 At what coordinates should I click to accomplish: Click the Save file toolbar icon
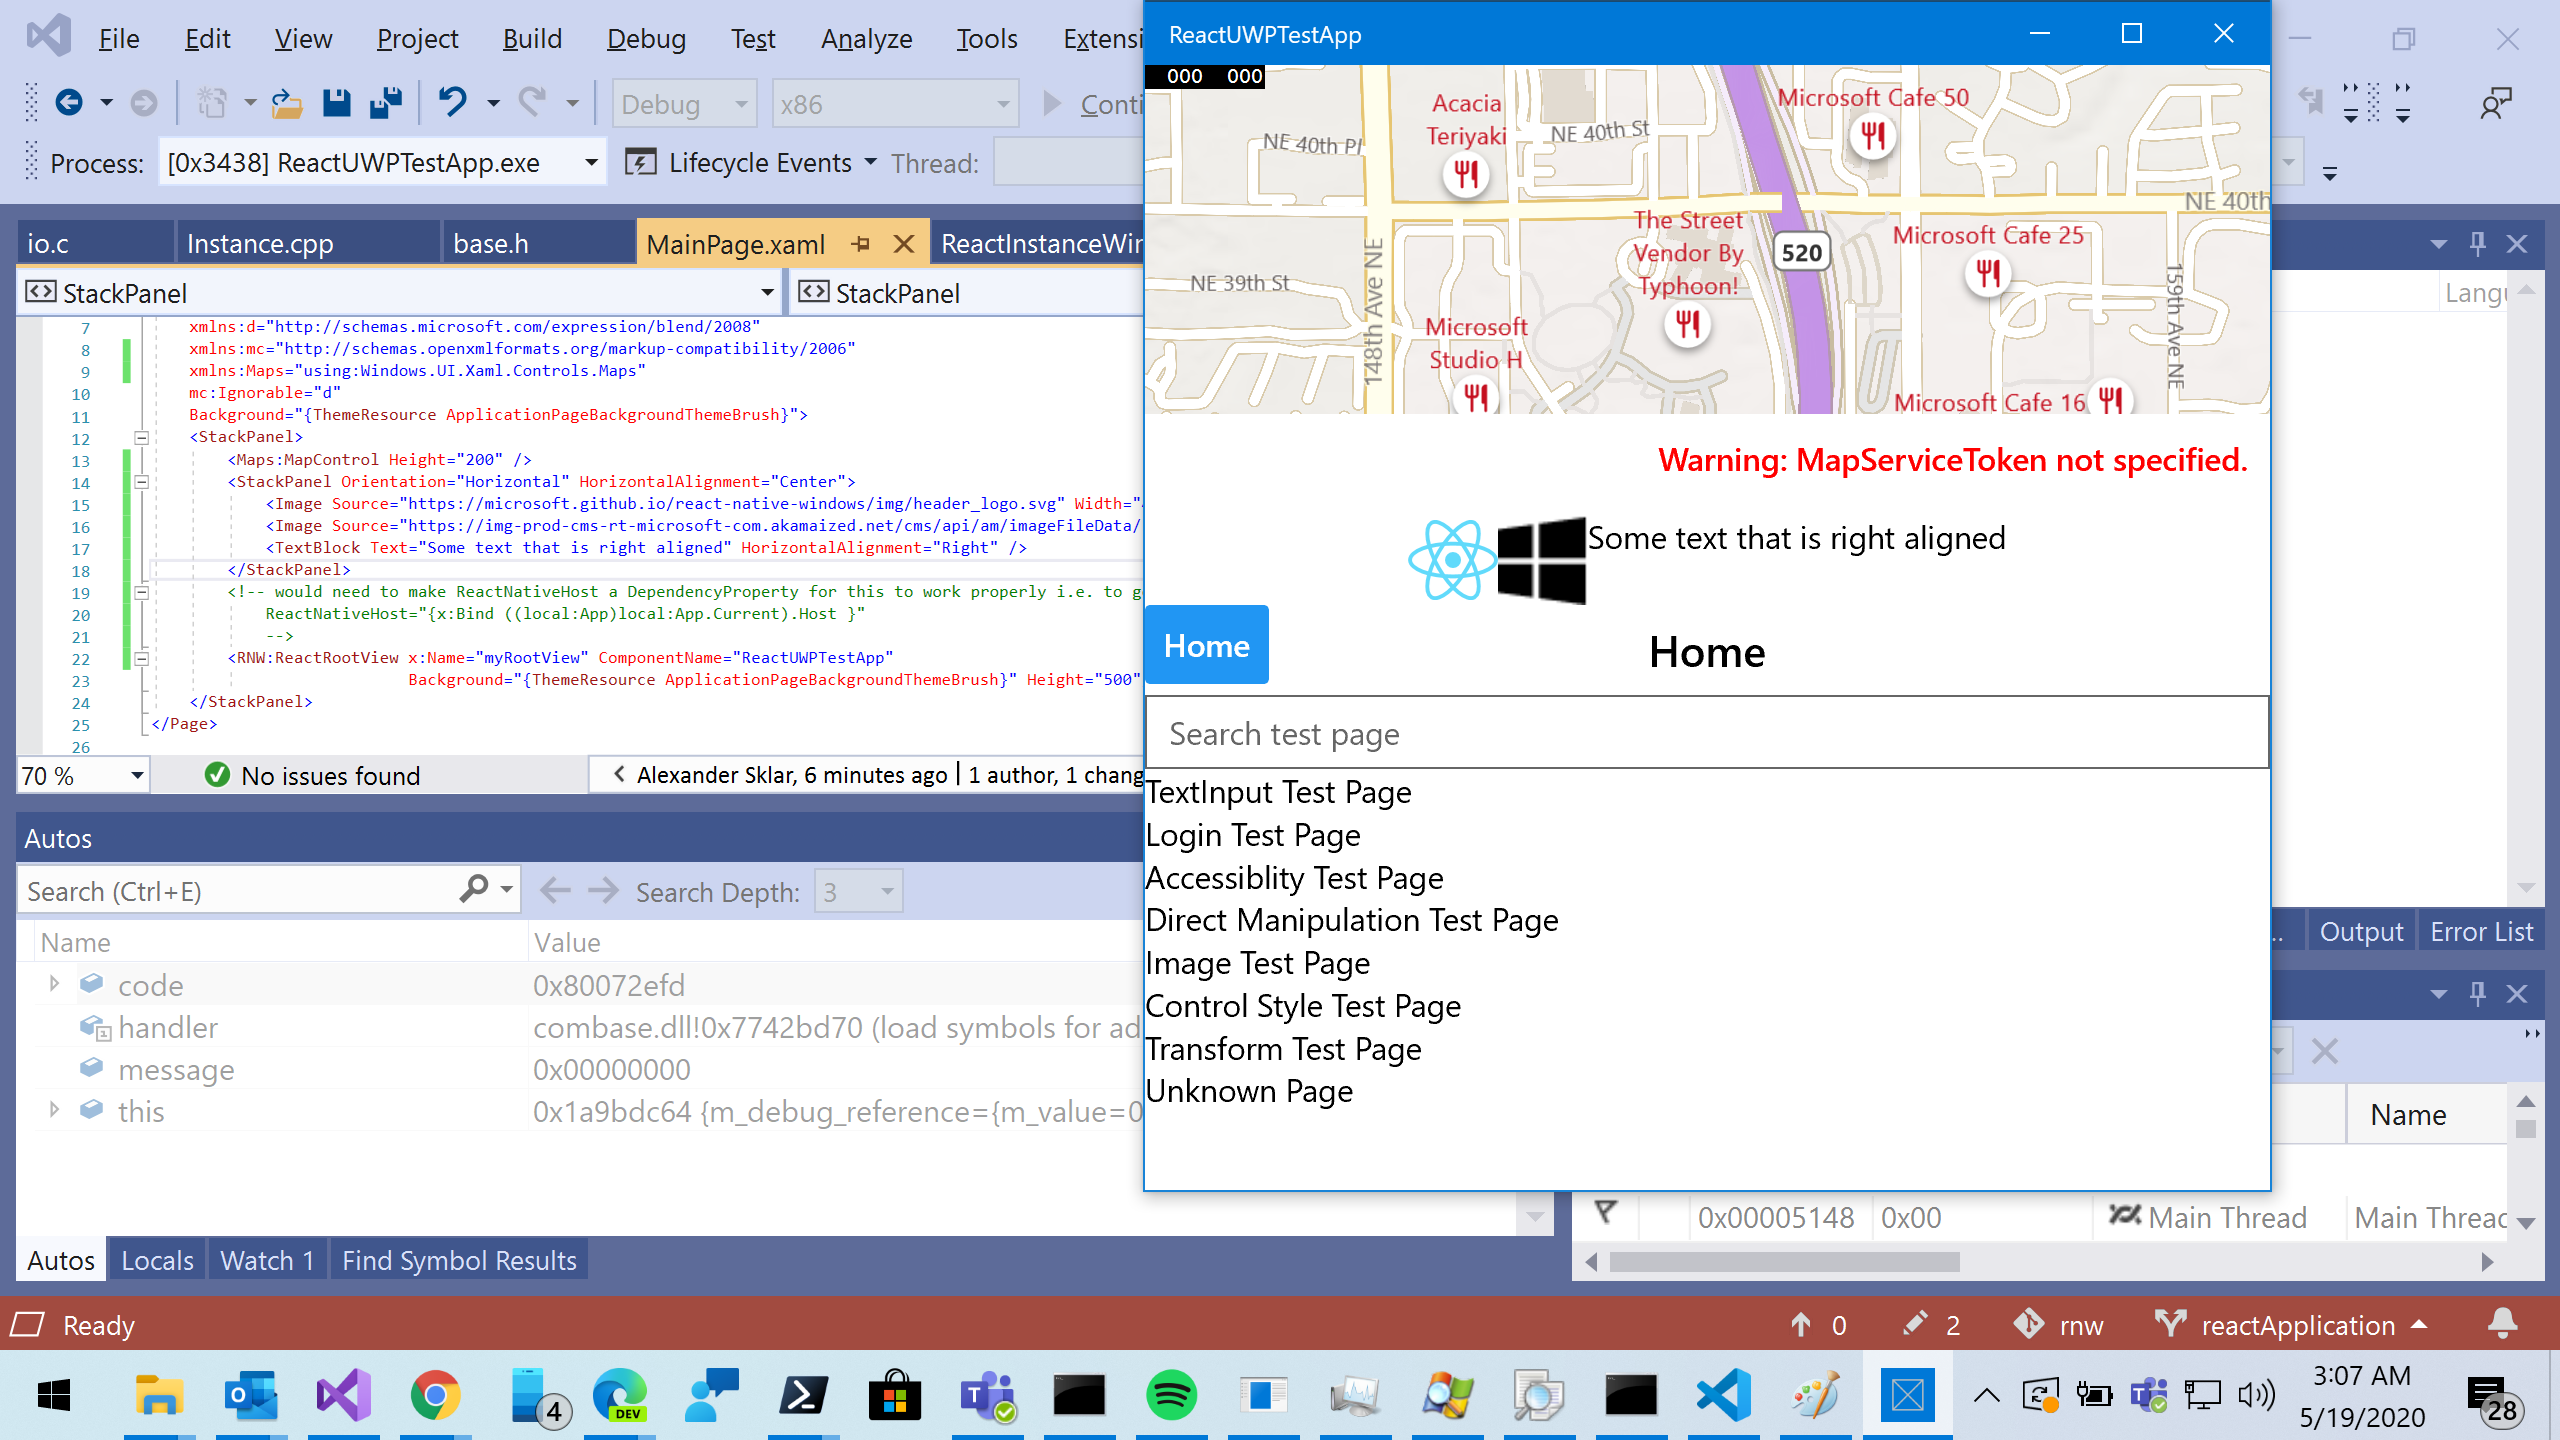pyautogui.click(x=336, y=103)
